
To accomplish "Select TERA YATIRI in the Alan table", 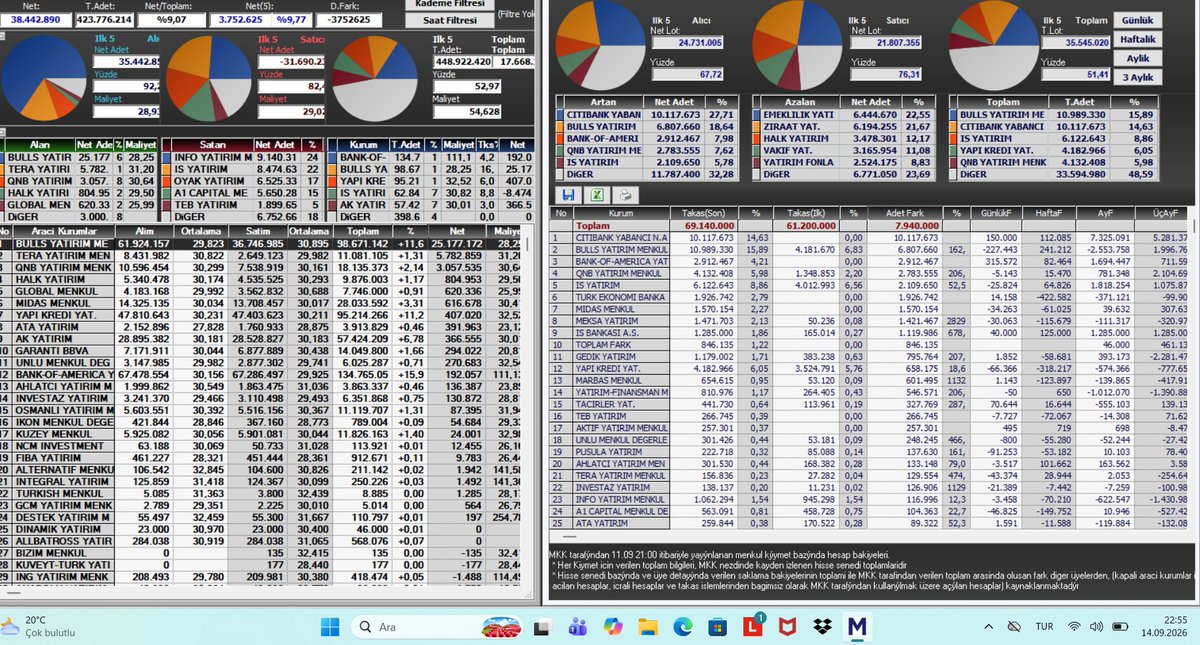I will pos(81,168).
